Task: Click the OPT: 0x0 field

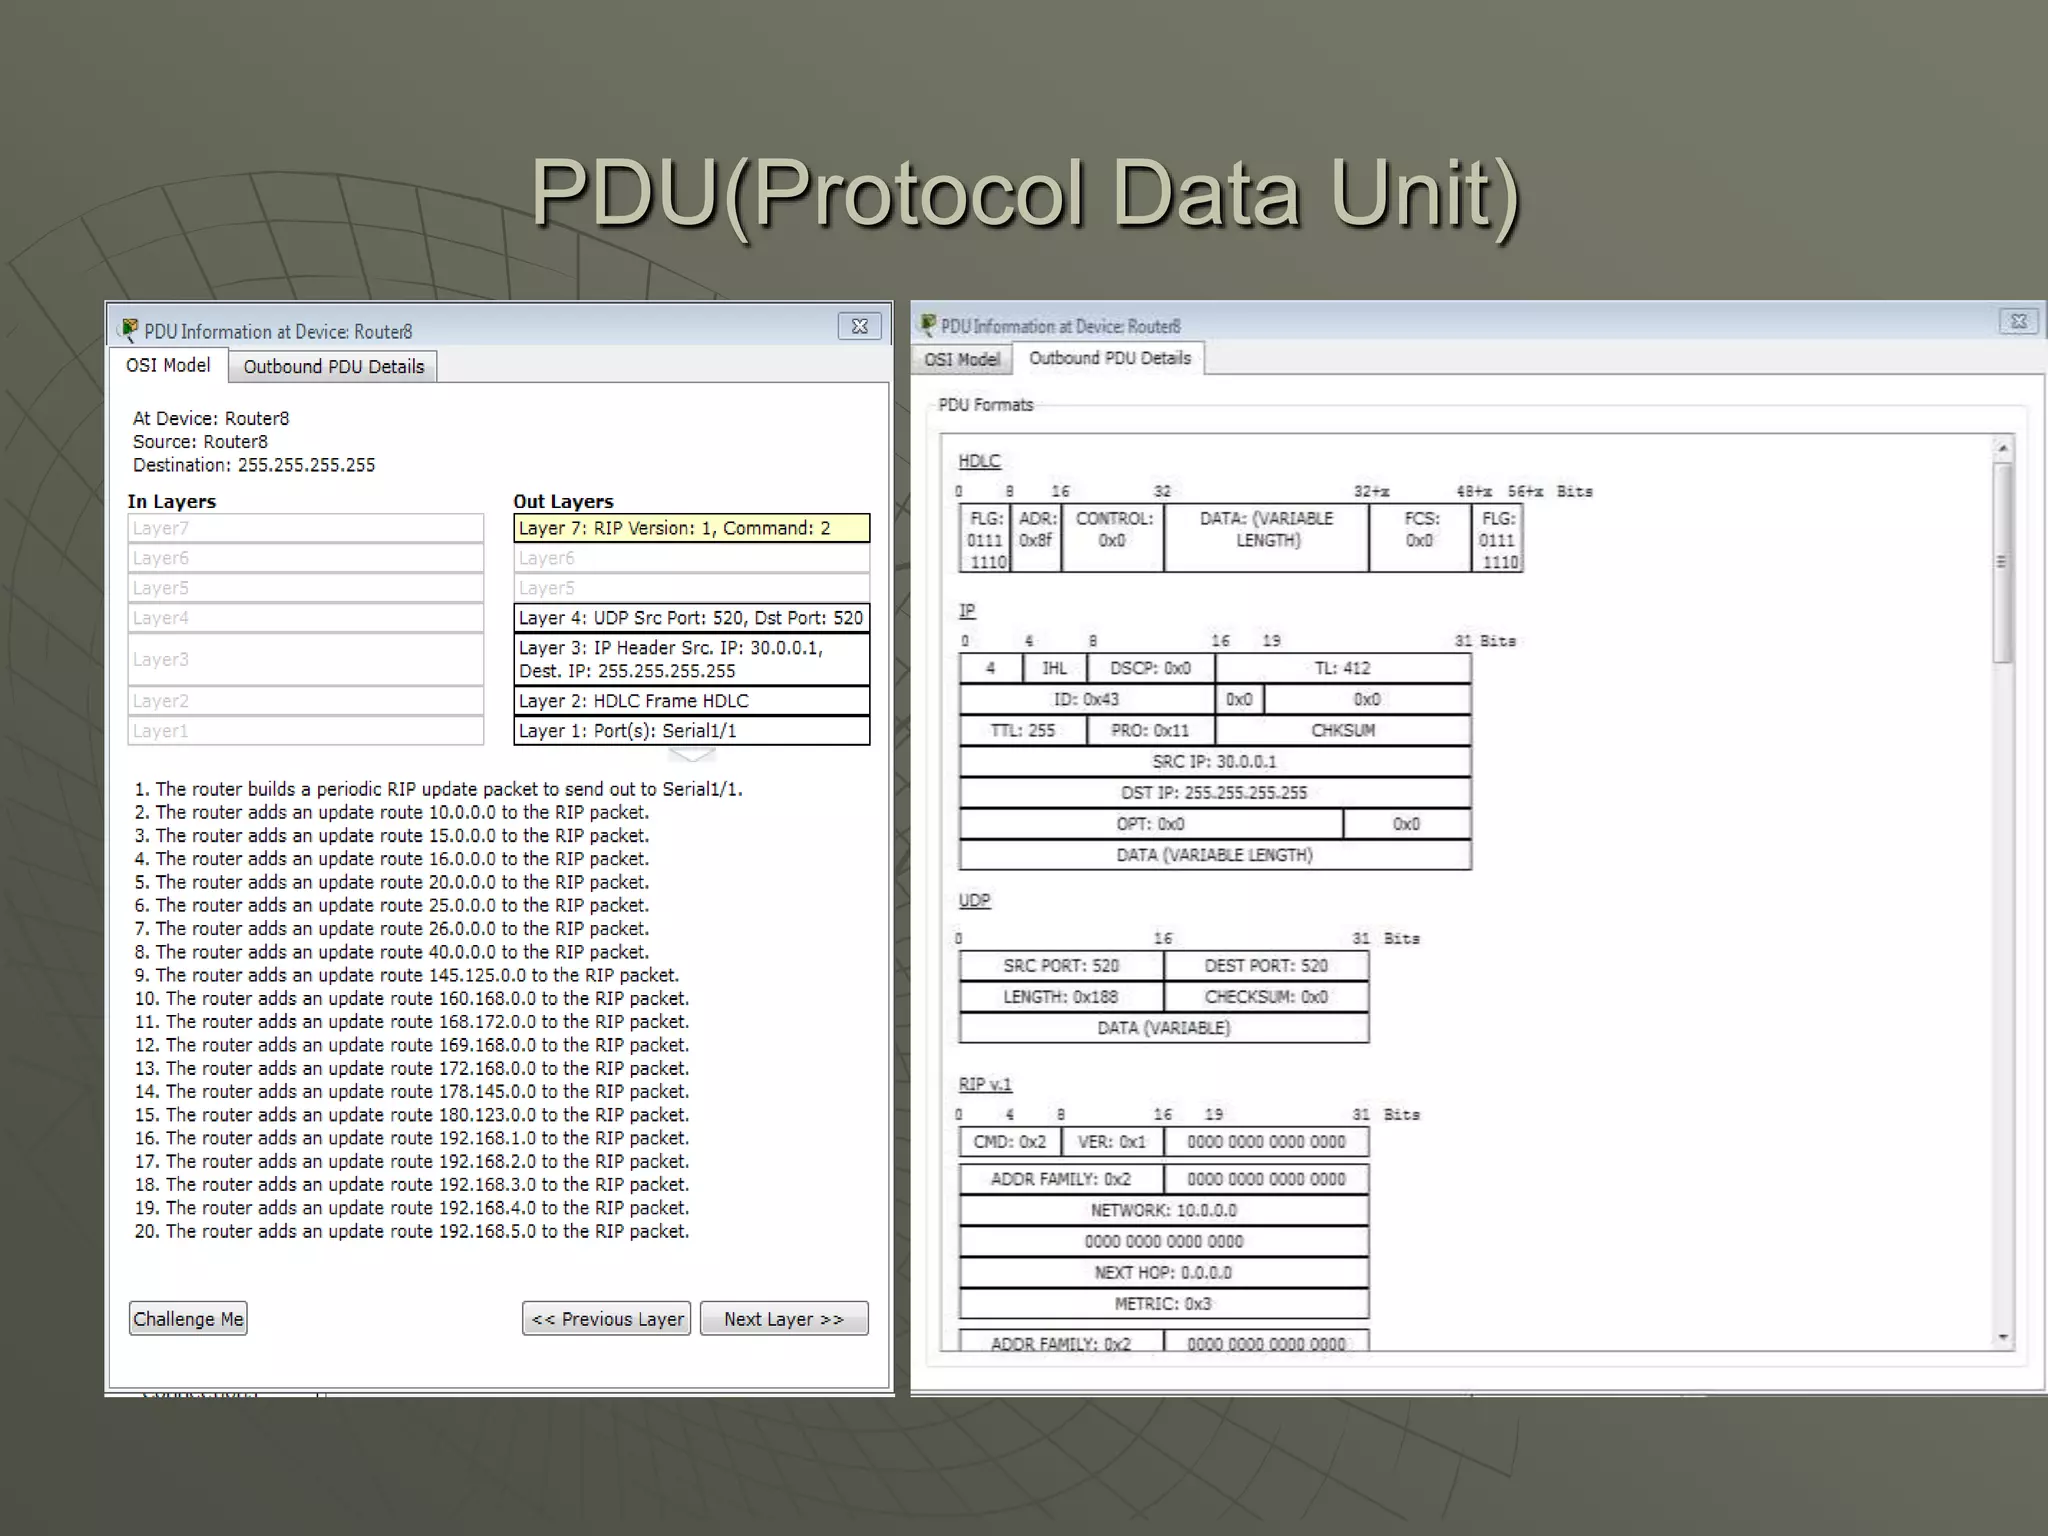Action: click(x=1151, y=824)
